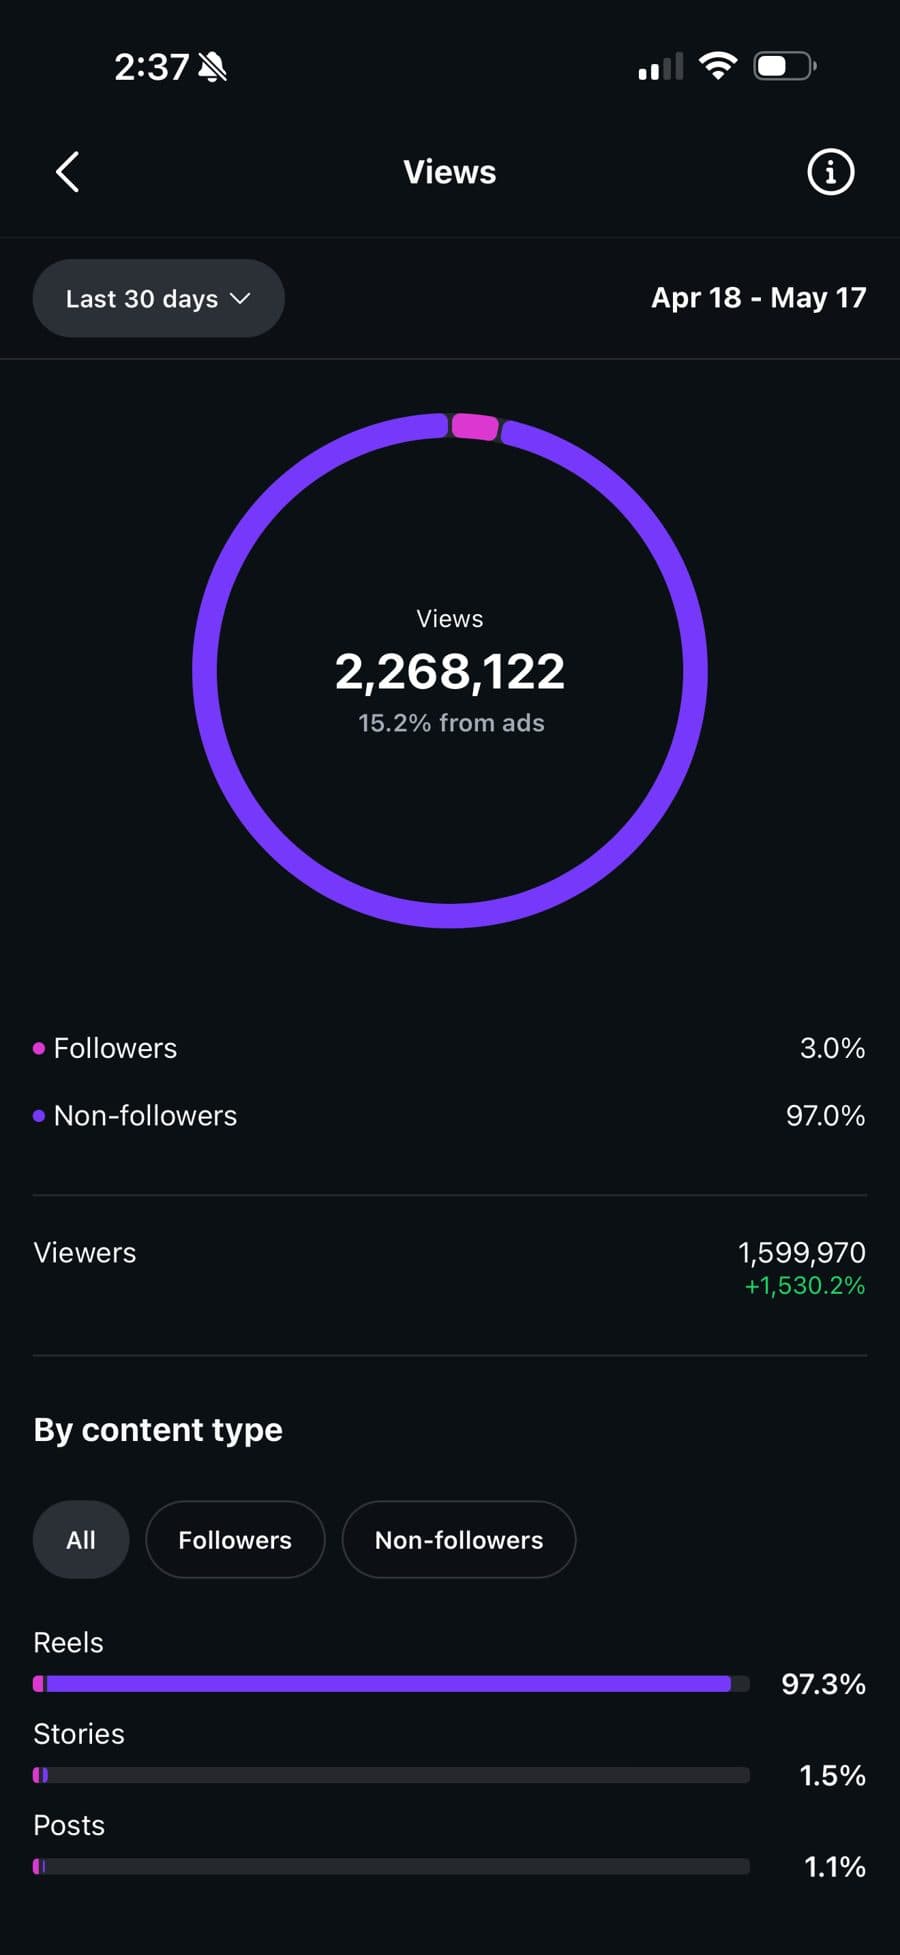Go back using the left chevron arrow

[67, 172]
